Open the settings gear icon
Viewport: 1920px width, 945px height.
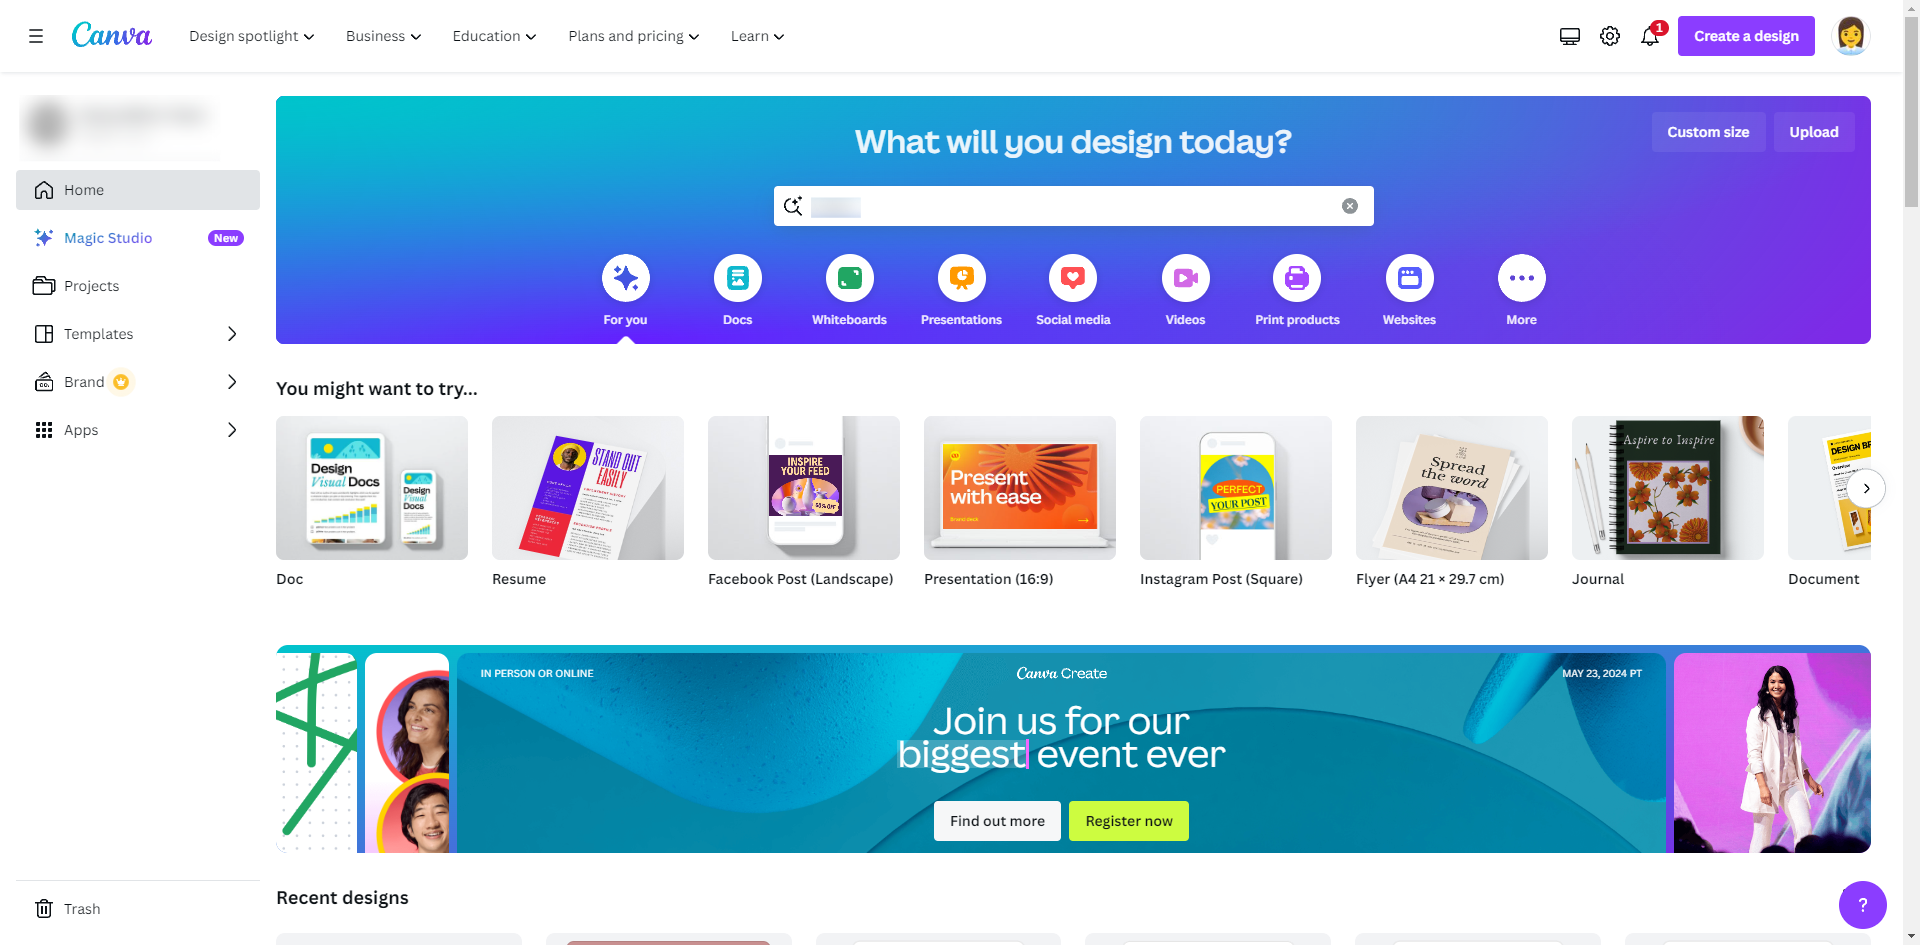tap(1610, 36)
